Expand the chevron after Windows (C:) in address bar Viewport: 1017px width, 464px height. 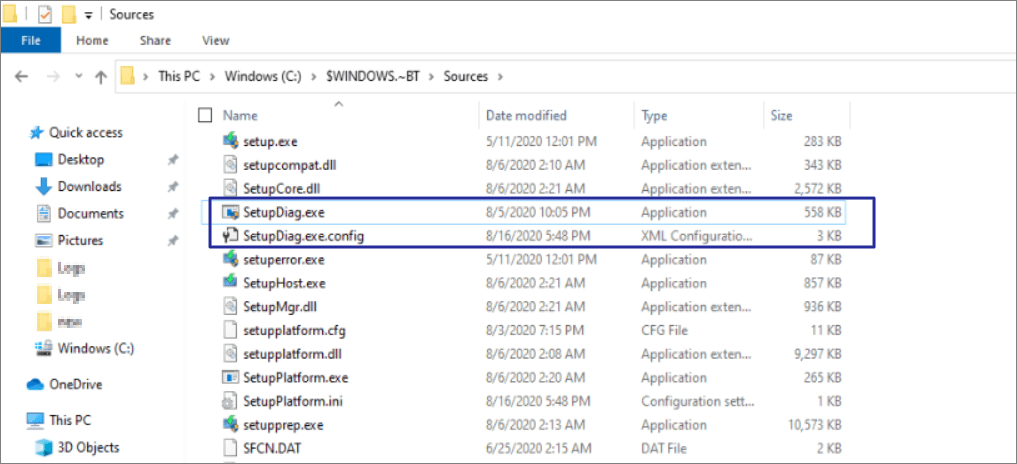(314, 77)
